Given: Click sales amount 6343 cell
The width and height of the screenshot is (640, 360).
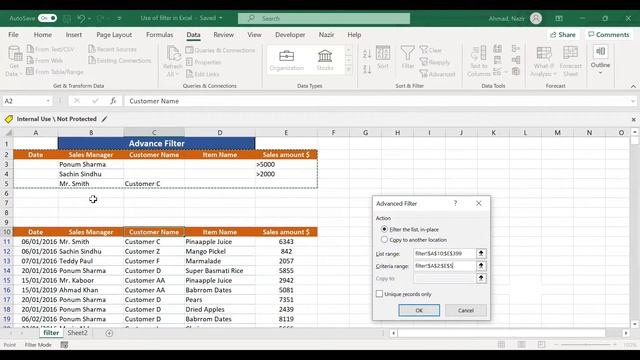Looking at the screenshot, I should click(x=286, y=242).
